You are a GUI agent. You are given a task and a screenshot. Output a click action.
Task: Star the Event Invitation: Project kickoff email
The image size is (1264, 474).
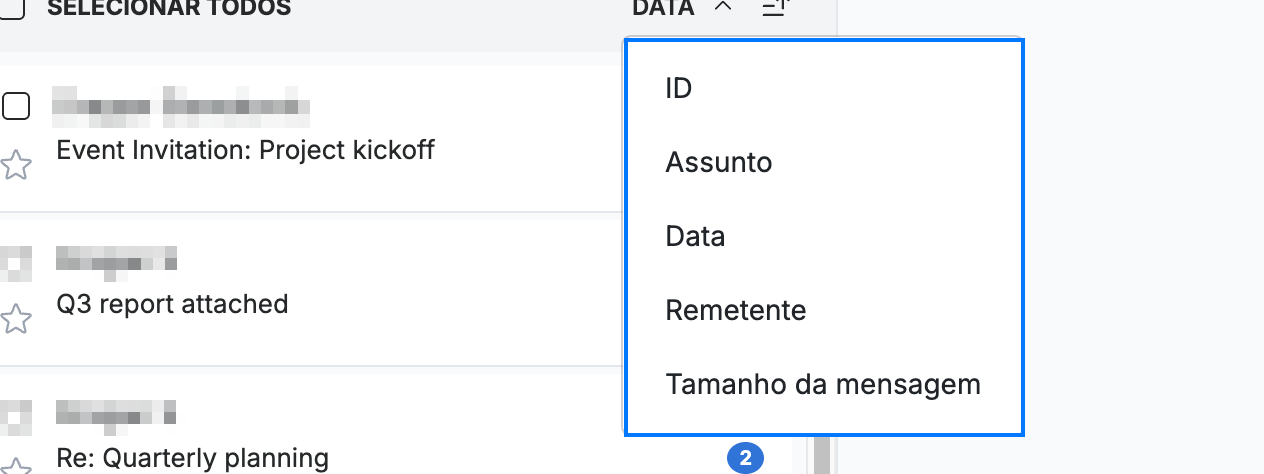(x=15, y=164)
